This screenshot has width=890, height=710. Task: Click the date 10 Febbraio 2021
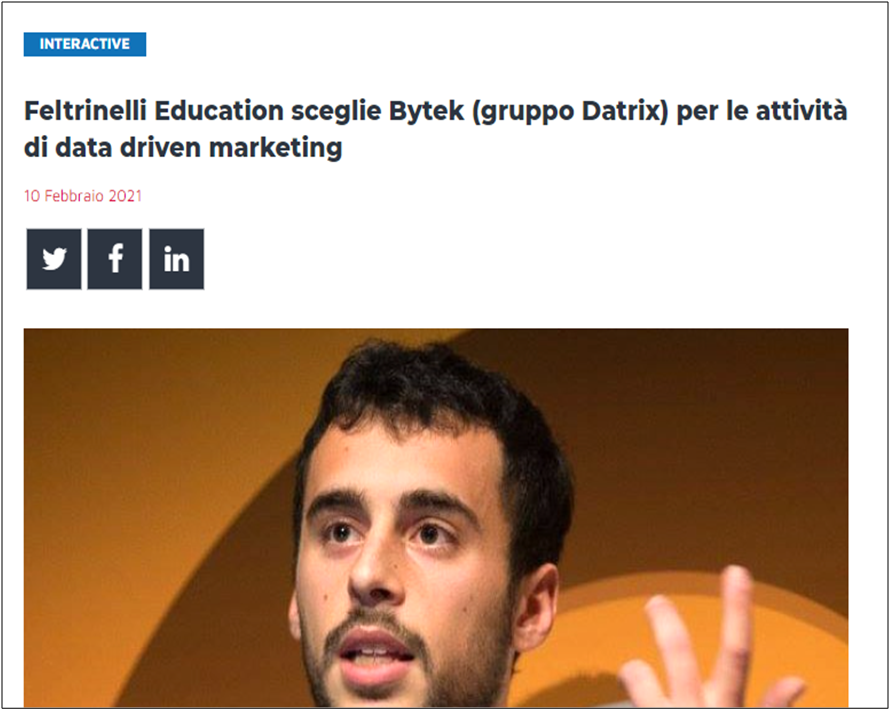coord(83,196)
